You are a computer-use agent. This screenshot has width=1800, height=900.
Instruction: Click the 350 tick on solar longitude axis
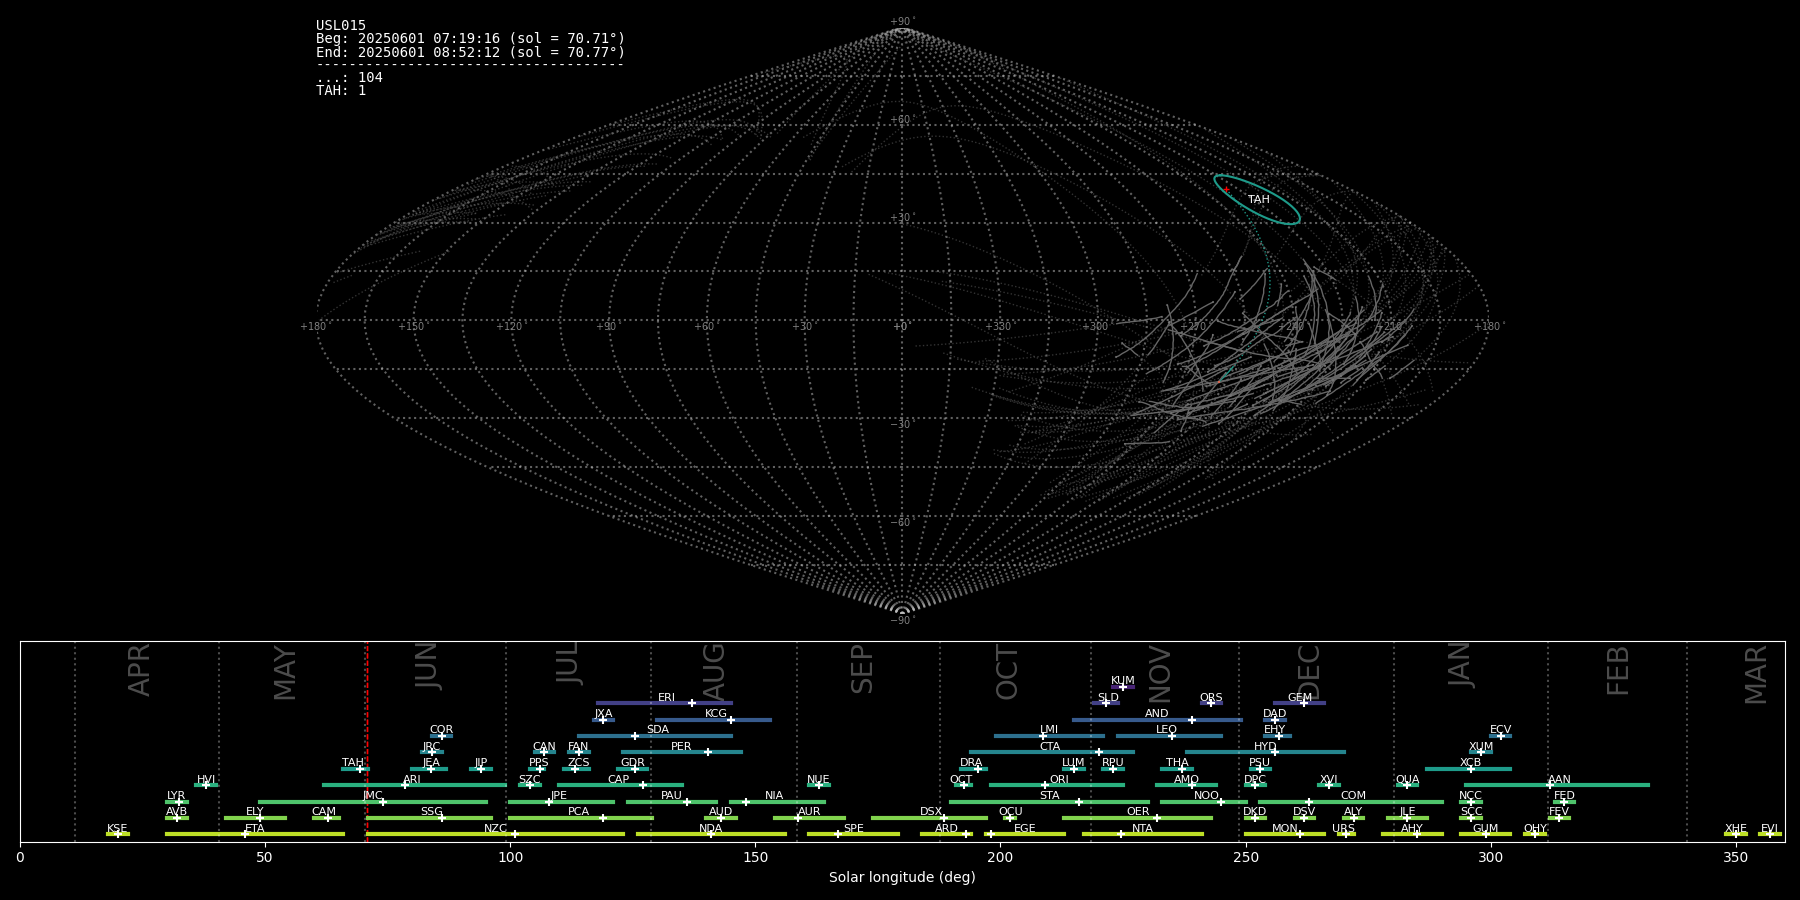click(1735, 857)
